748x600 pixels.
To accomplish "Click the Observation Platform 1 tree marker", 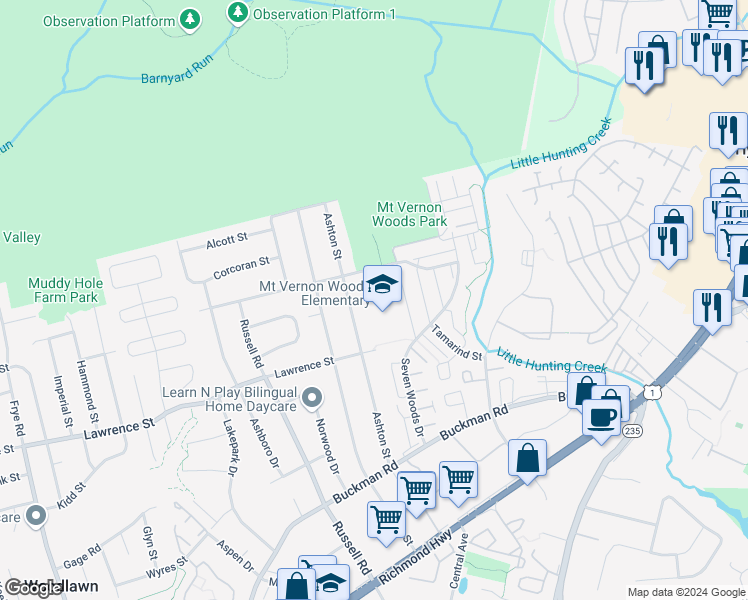I will pyautogui.click(x=238, y=12).
